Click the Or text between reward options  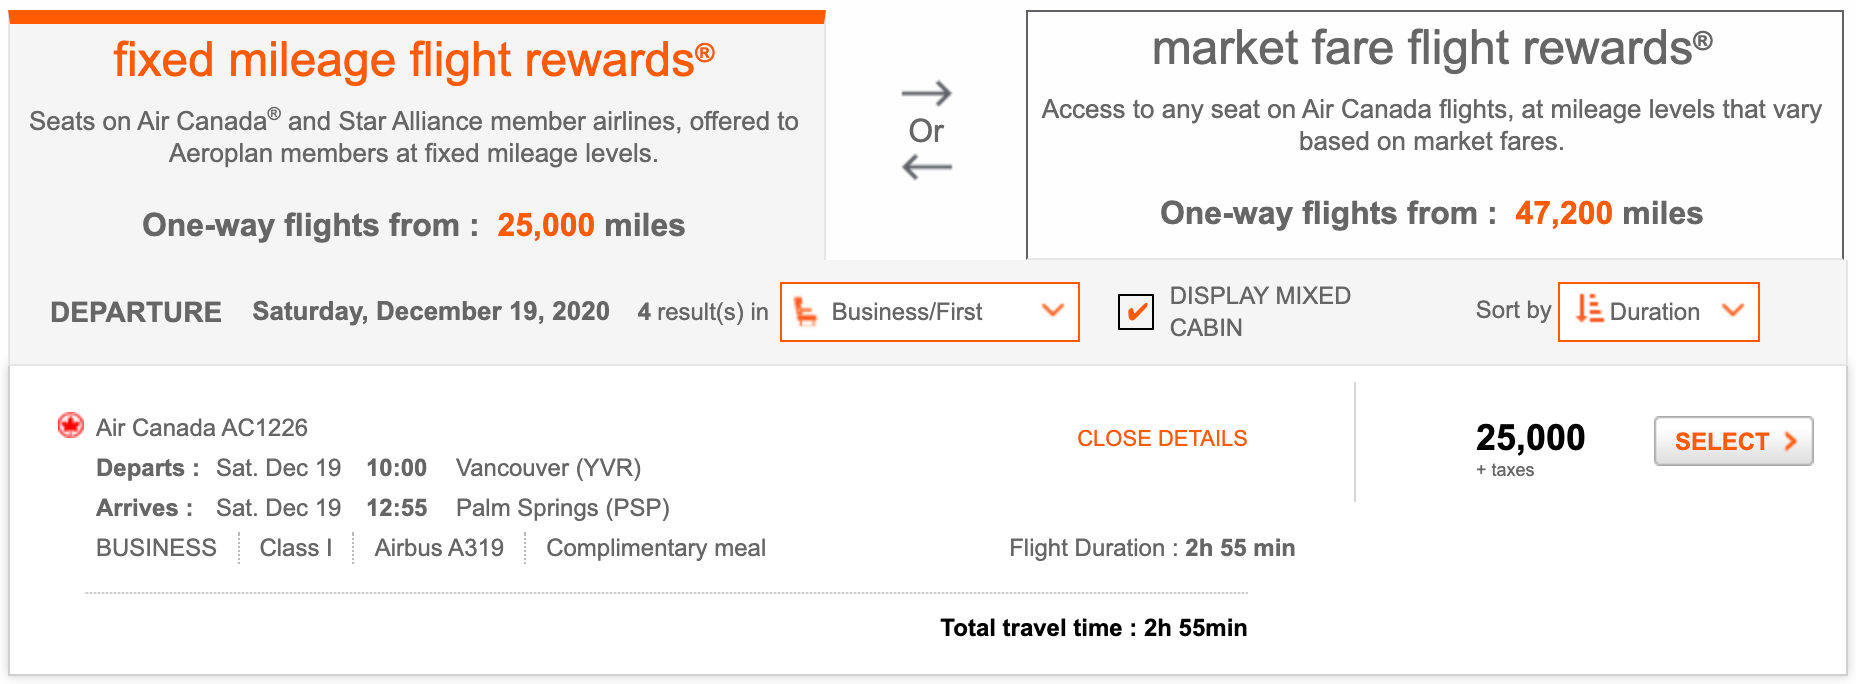pyautogui.click(x=926, y=131)
